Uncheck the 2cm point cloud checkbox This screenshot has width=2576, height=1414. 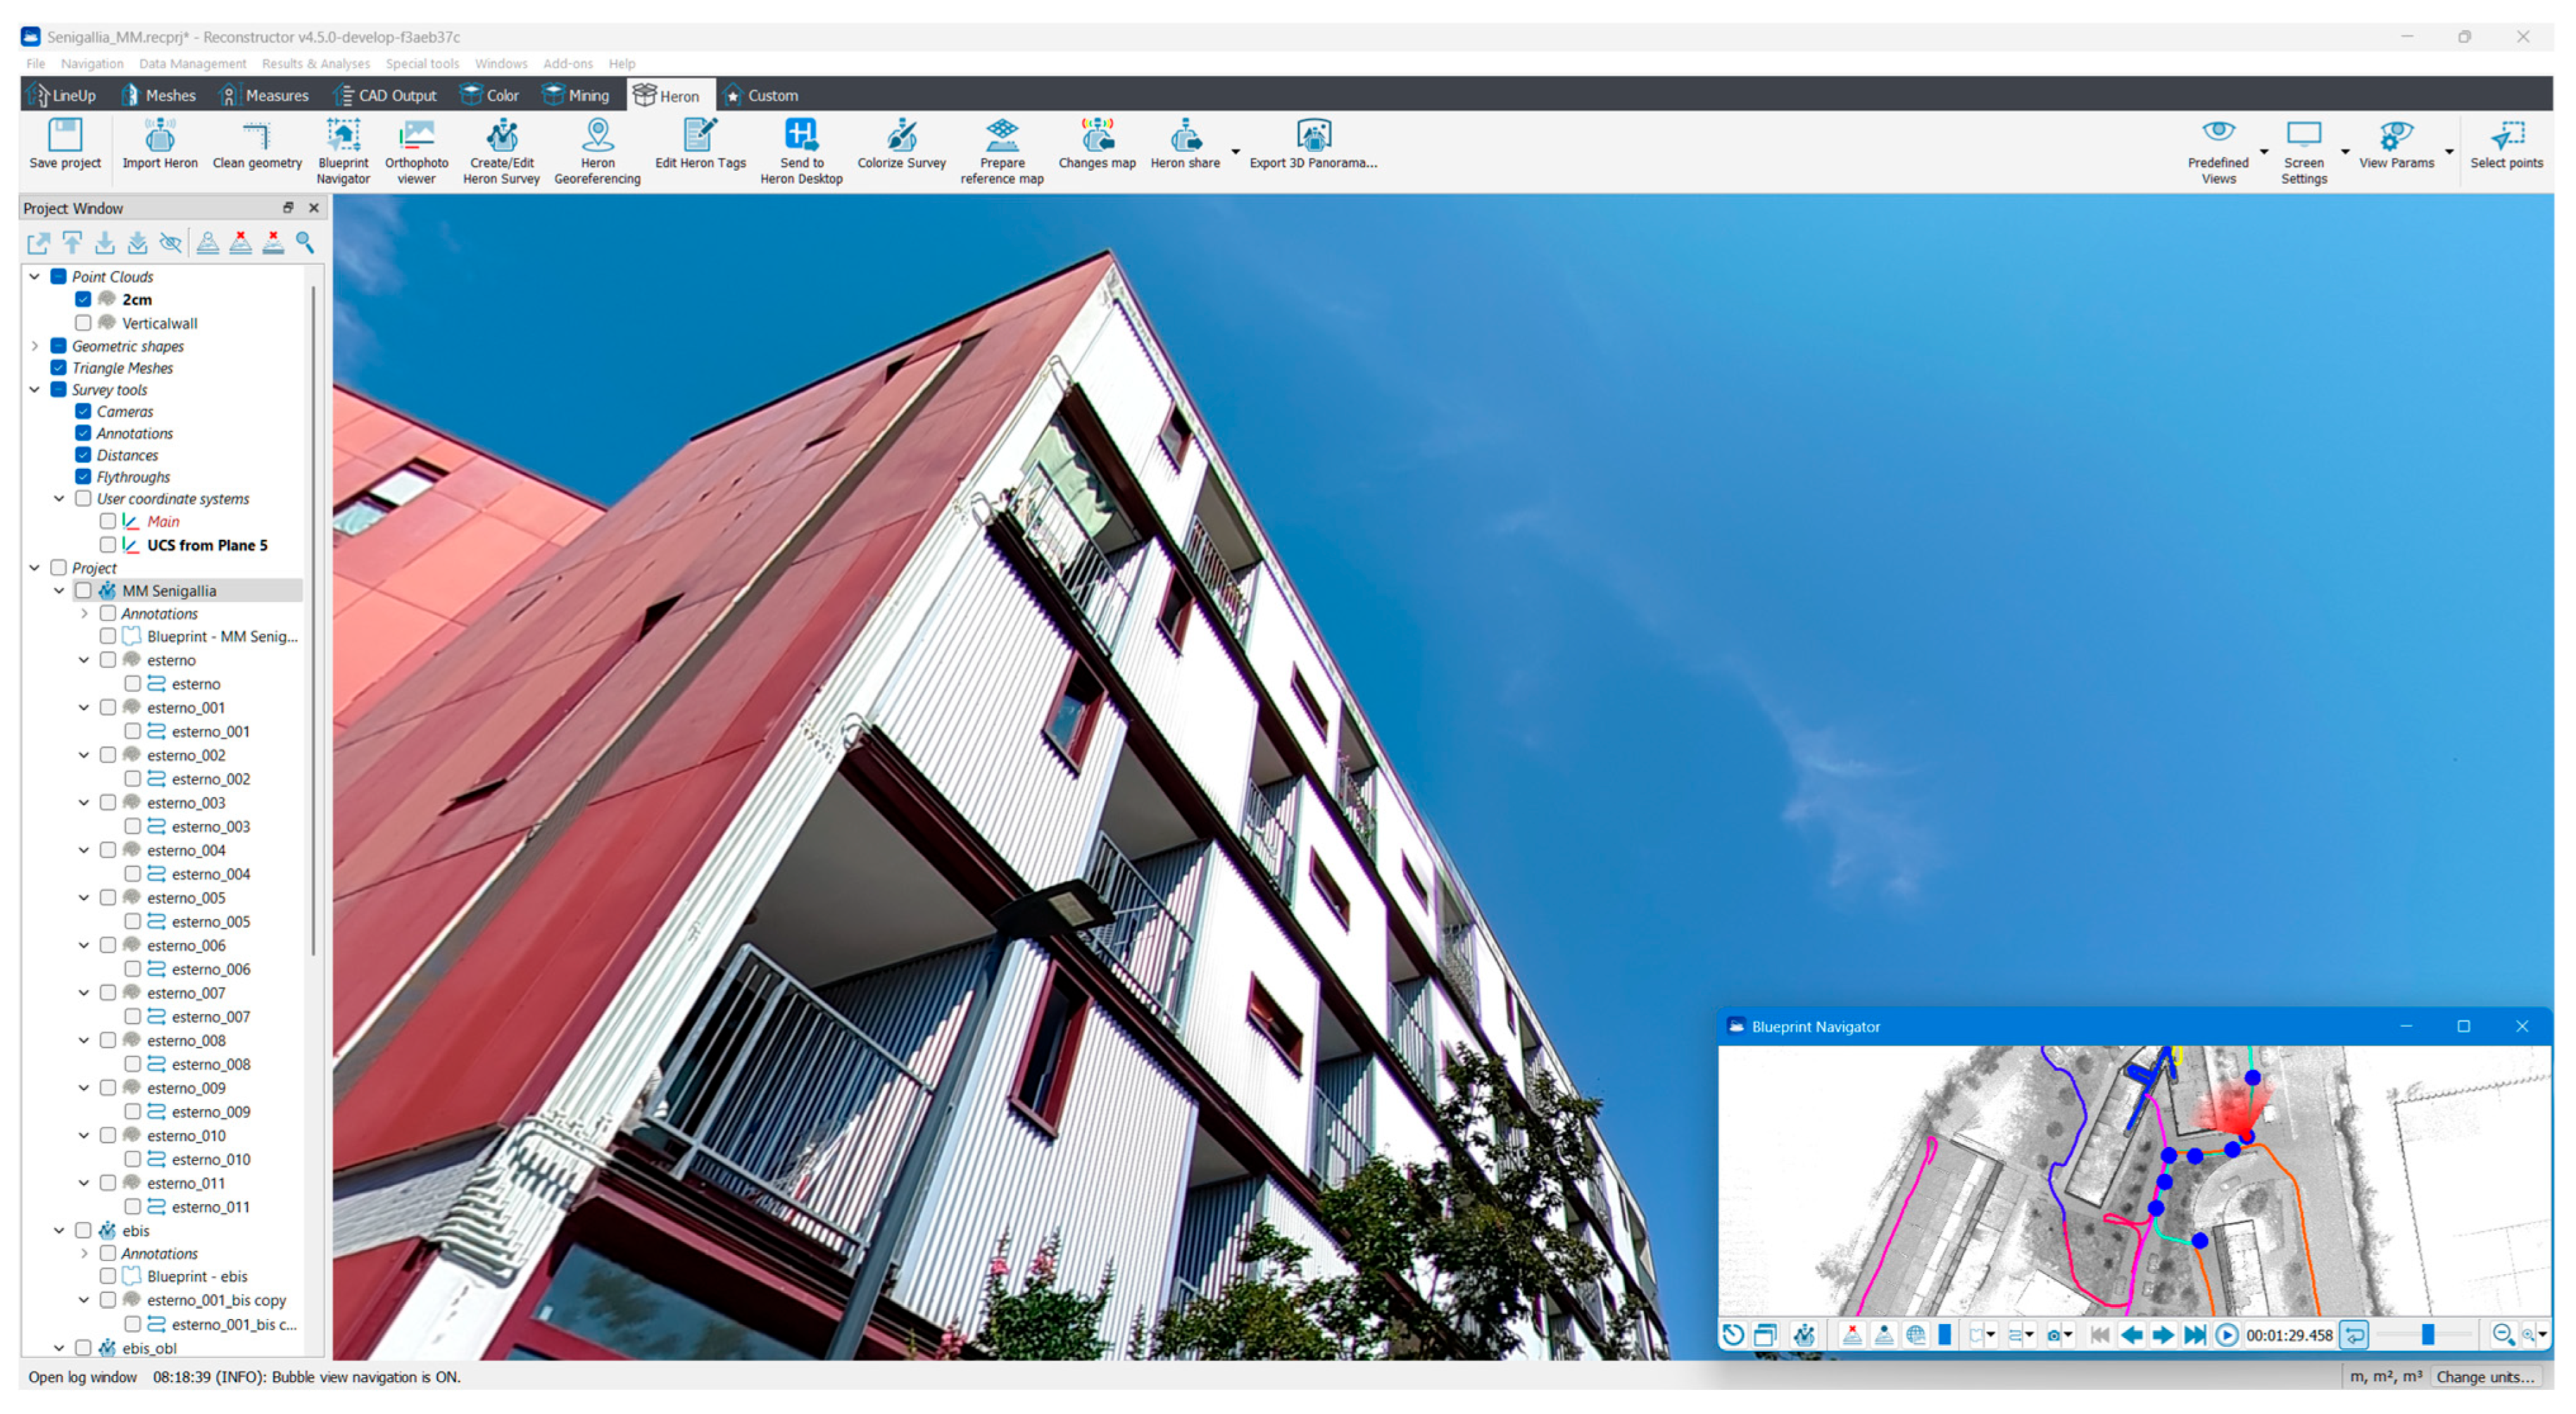(x=83, y=299)
